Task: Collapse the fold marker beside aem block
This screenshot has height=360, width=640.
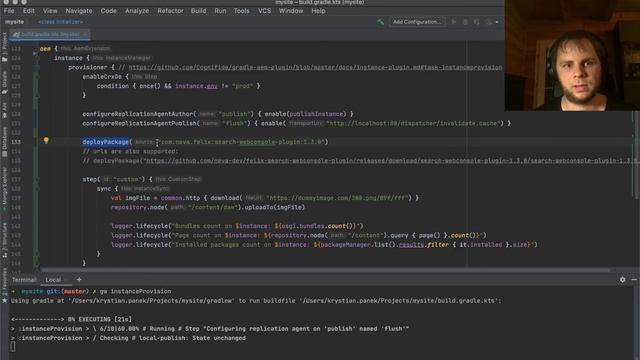Action: click(35, 53)
